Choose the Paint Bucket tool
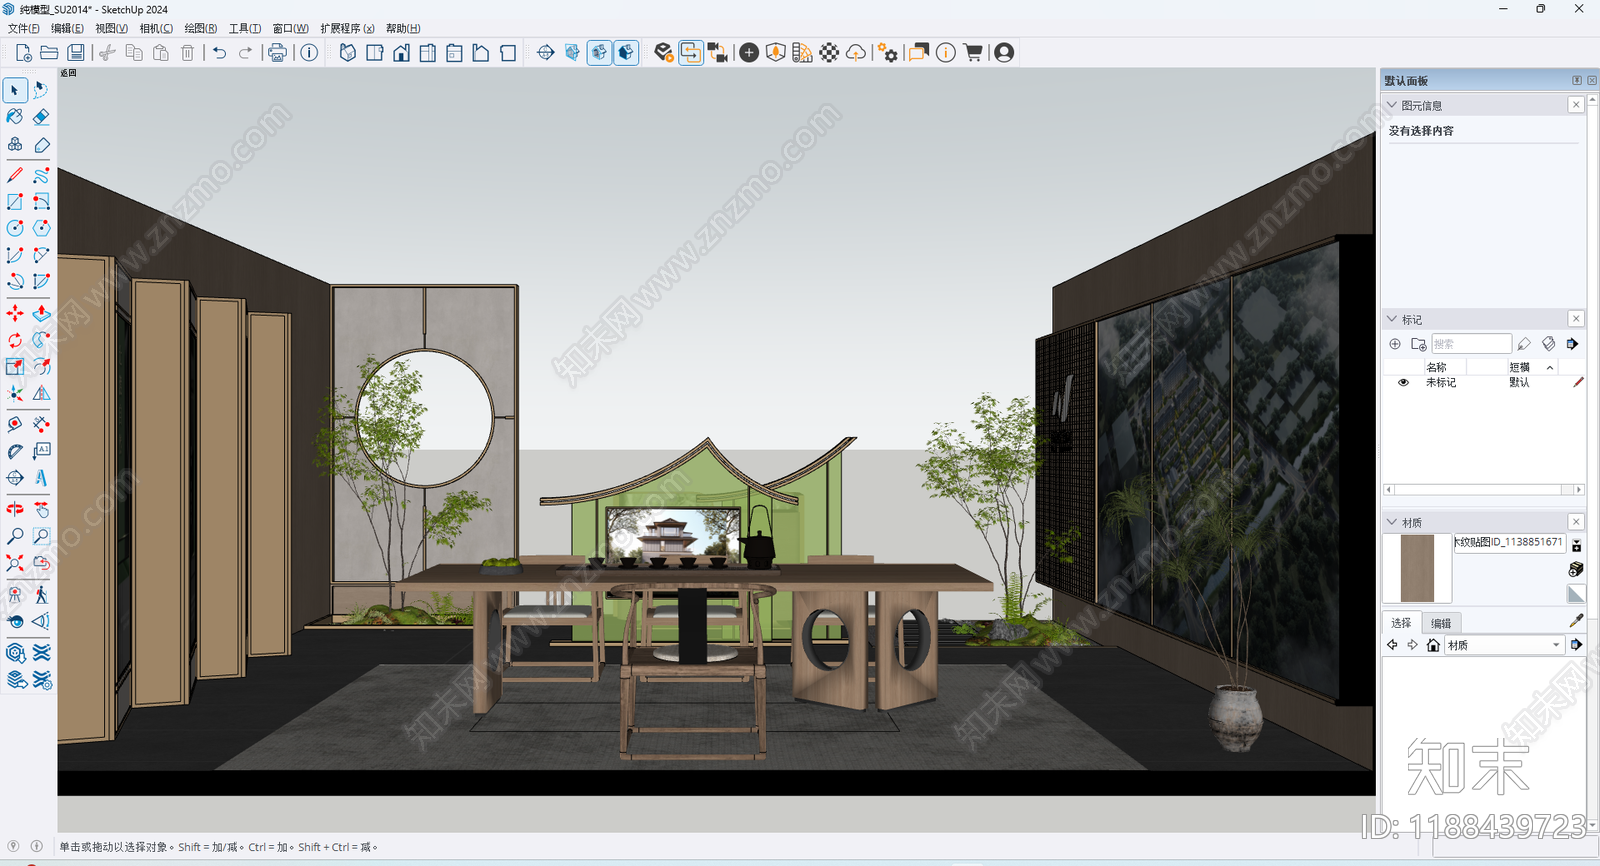1600x866 pixels. click(x=15, y=117)
